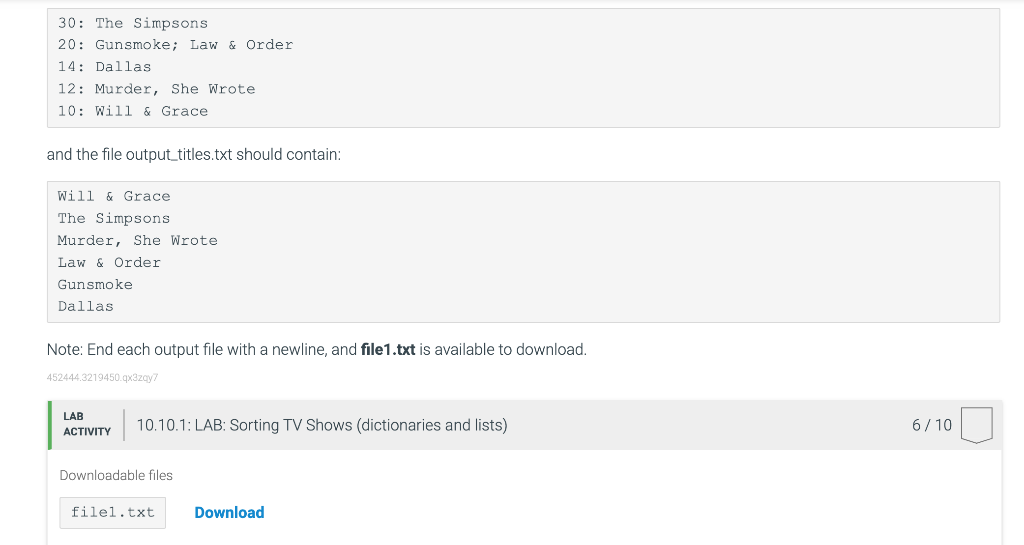Image resolution: width=1024 pixels, height=545 pixels.
Task: Click the lab title Sorting TV Shows
Action: pos(321,425)
